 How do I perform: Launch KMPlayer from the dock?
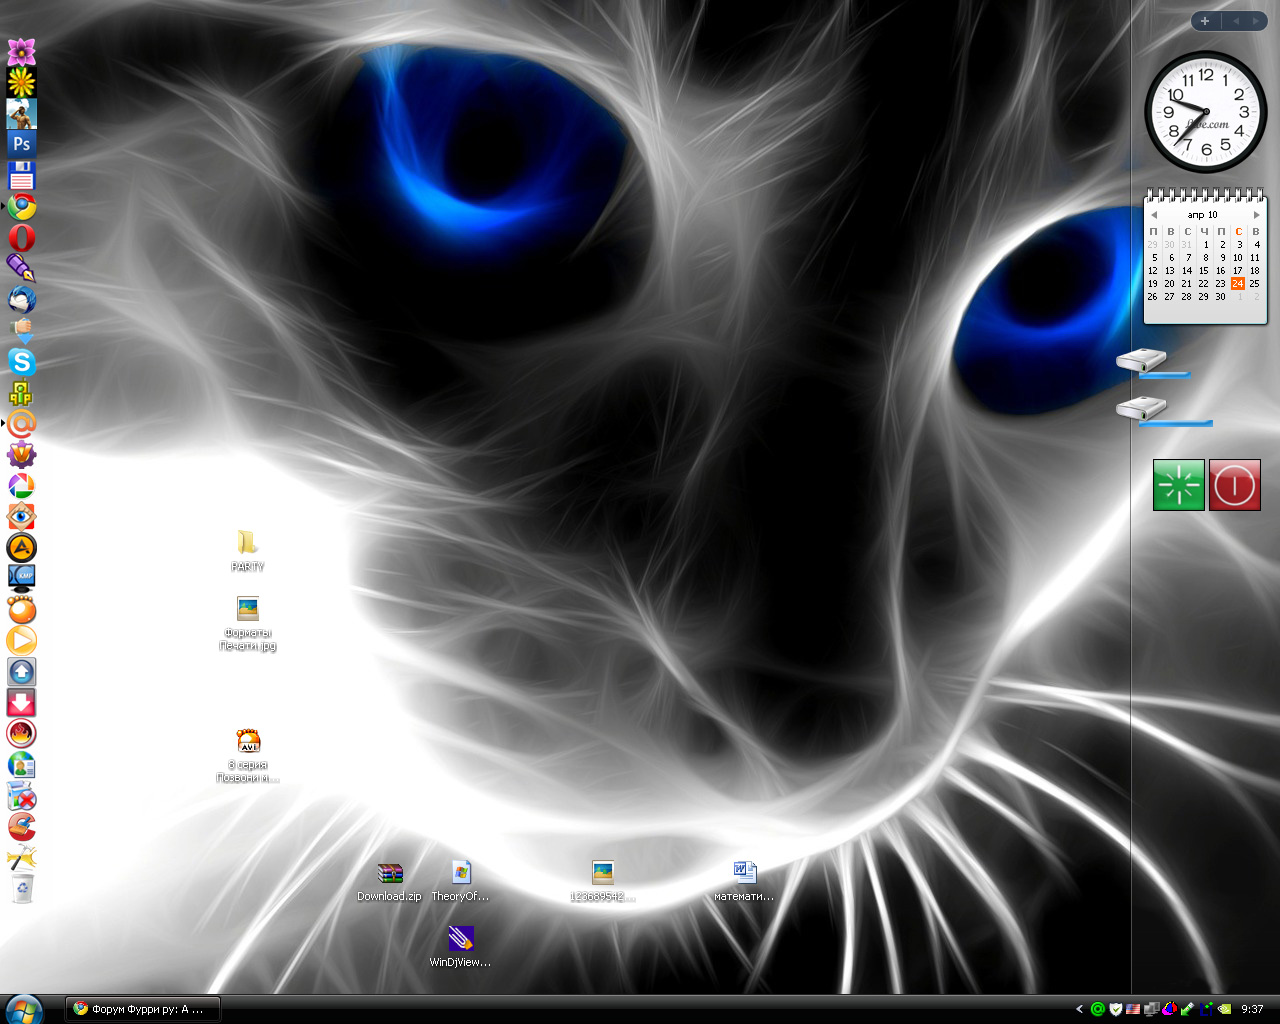pos(21,578)
